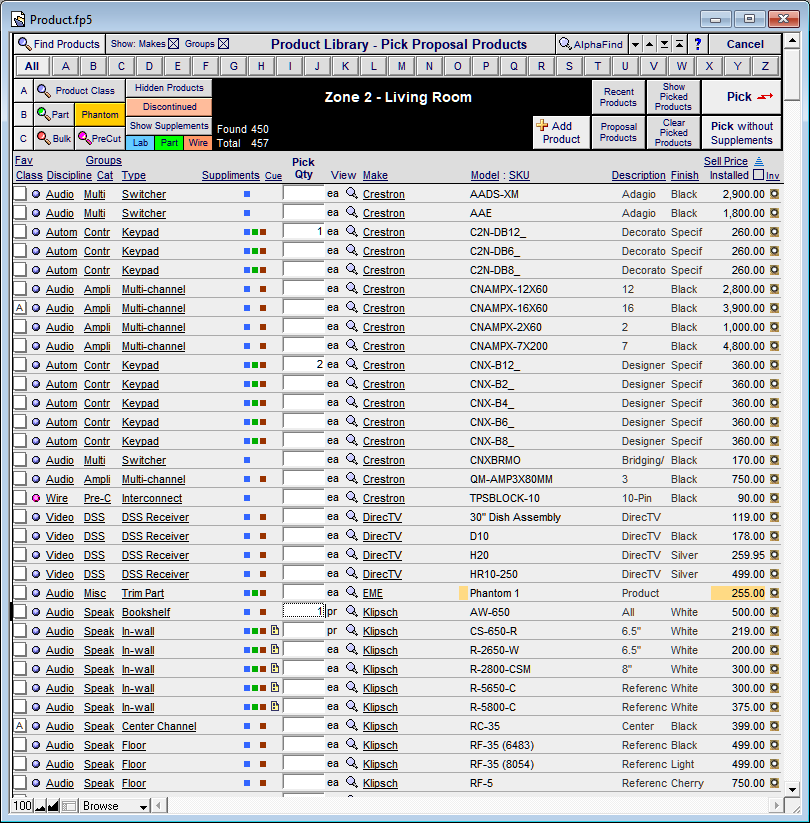Click the Find Products magnifier button
Screen dimensions: 810x823
coord(59,44)
